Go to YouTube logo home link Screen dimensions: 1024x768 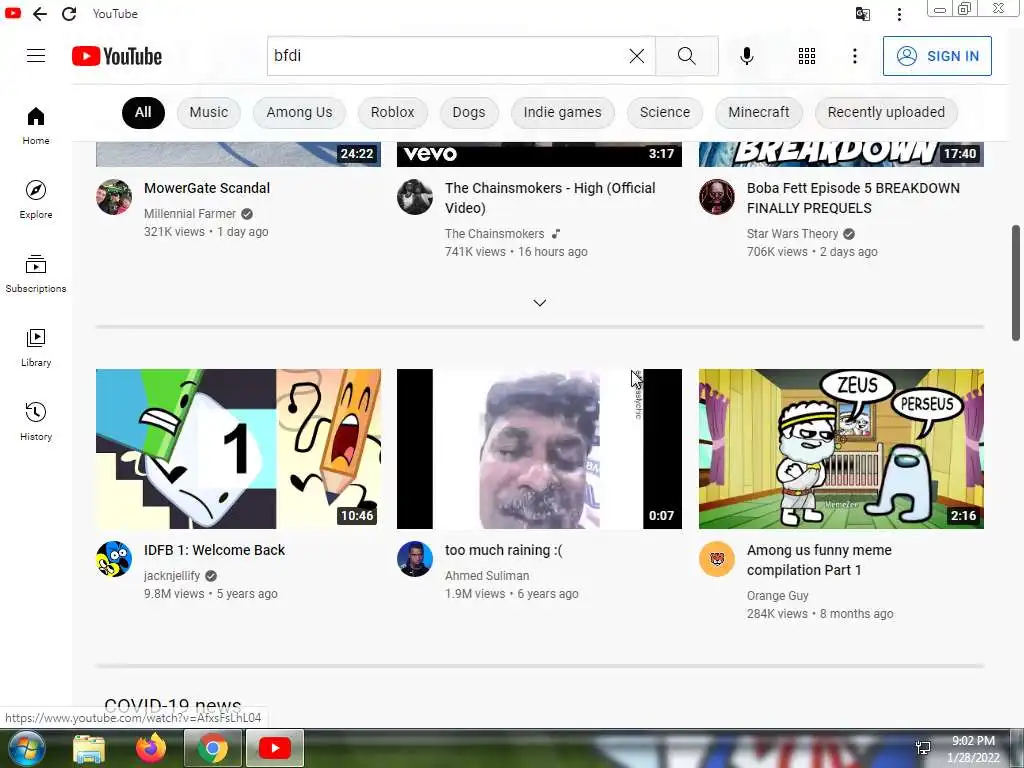117,56
